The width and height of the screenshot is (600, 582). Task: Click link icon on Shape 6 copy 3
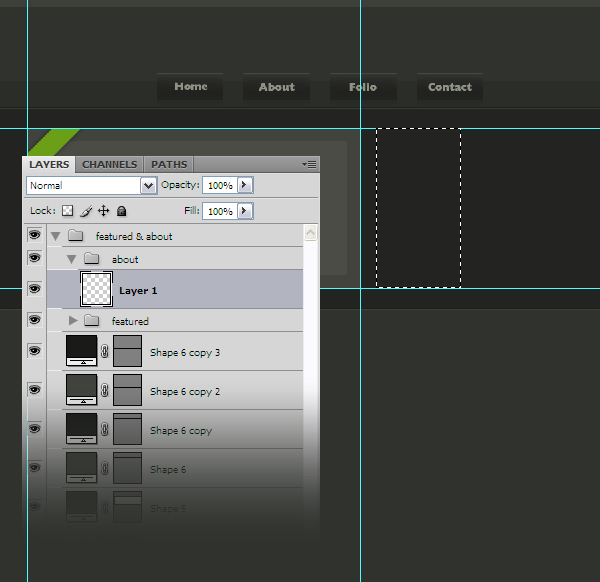(104, 351)
